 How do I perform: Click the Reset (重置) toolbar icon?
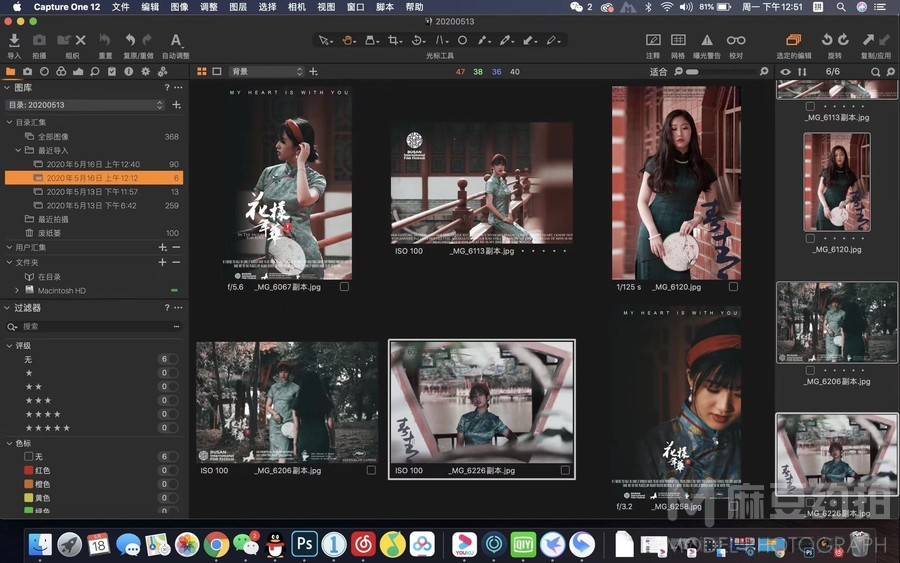point(104,40)
